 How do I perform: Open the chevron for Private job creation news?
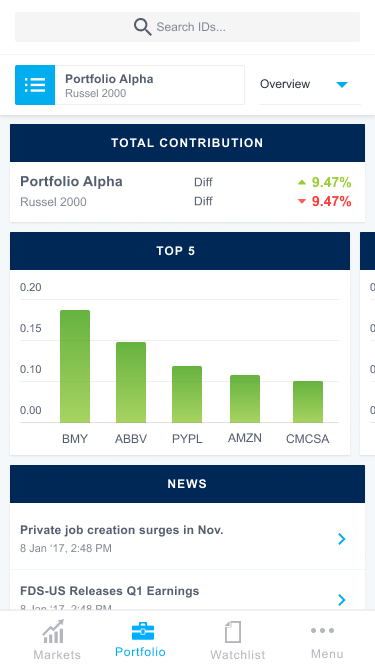(x=341, y=539)
